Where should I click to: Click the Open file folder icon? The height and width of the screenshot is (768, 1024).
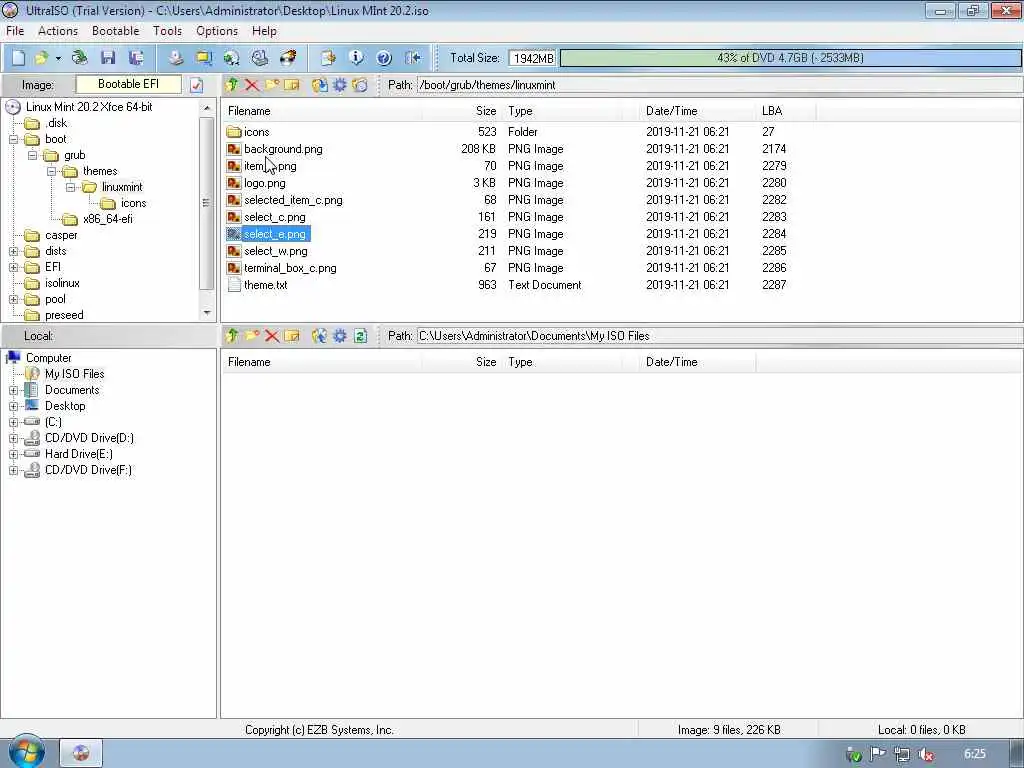pos(41,58)
